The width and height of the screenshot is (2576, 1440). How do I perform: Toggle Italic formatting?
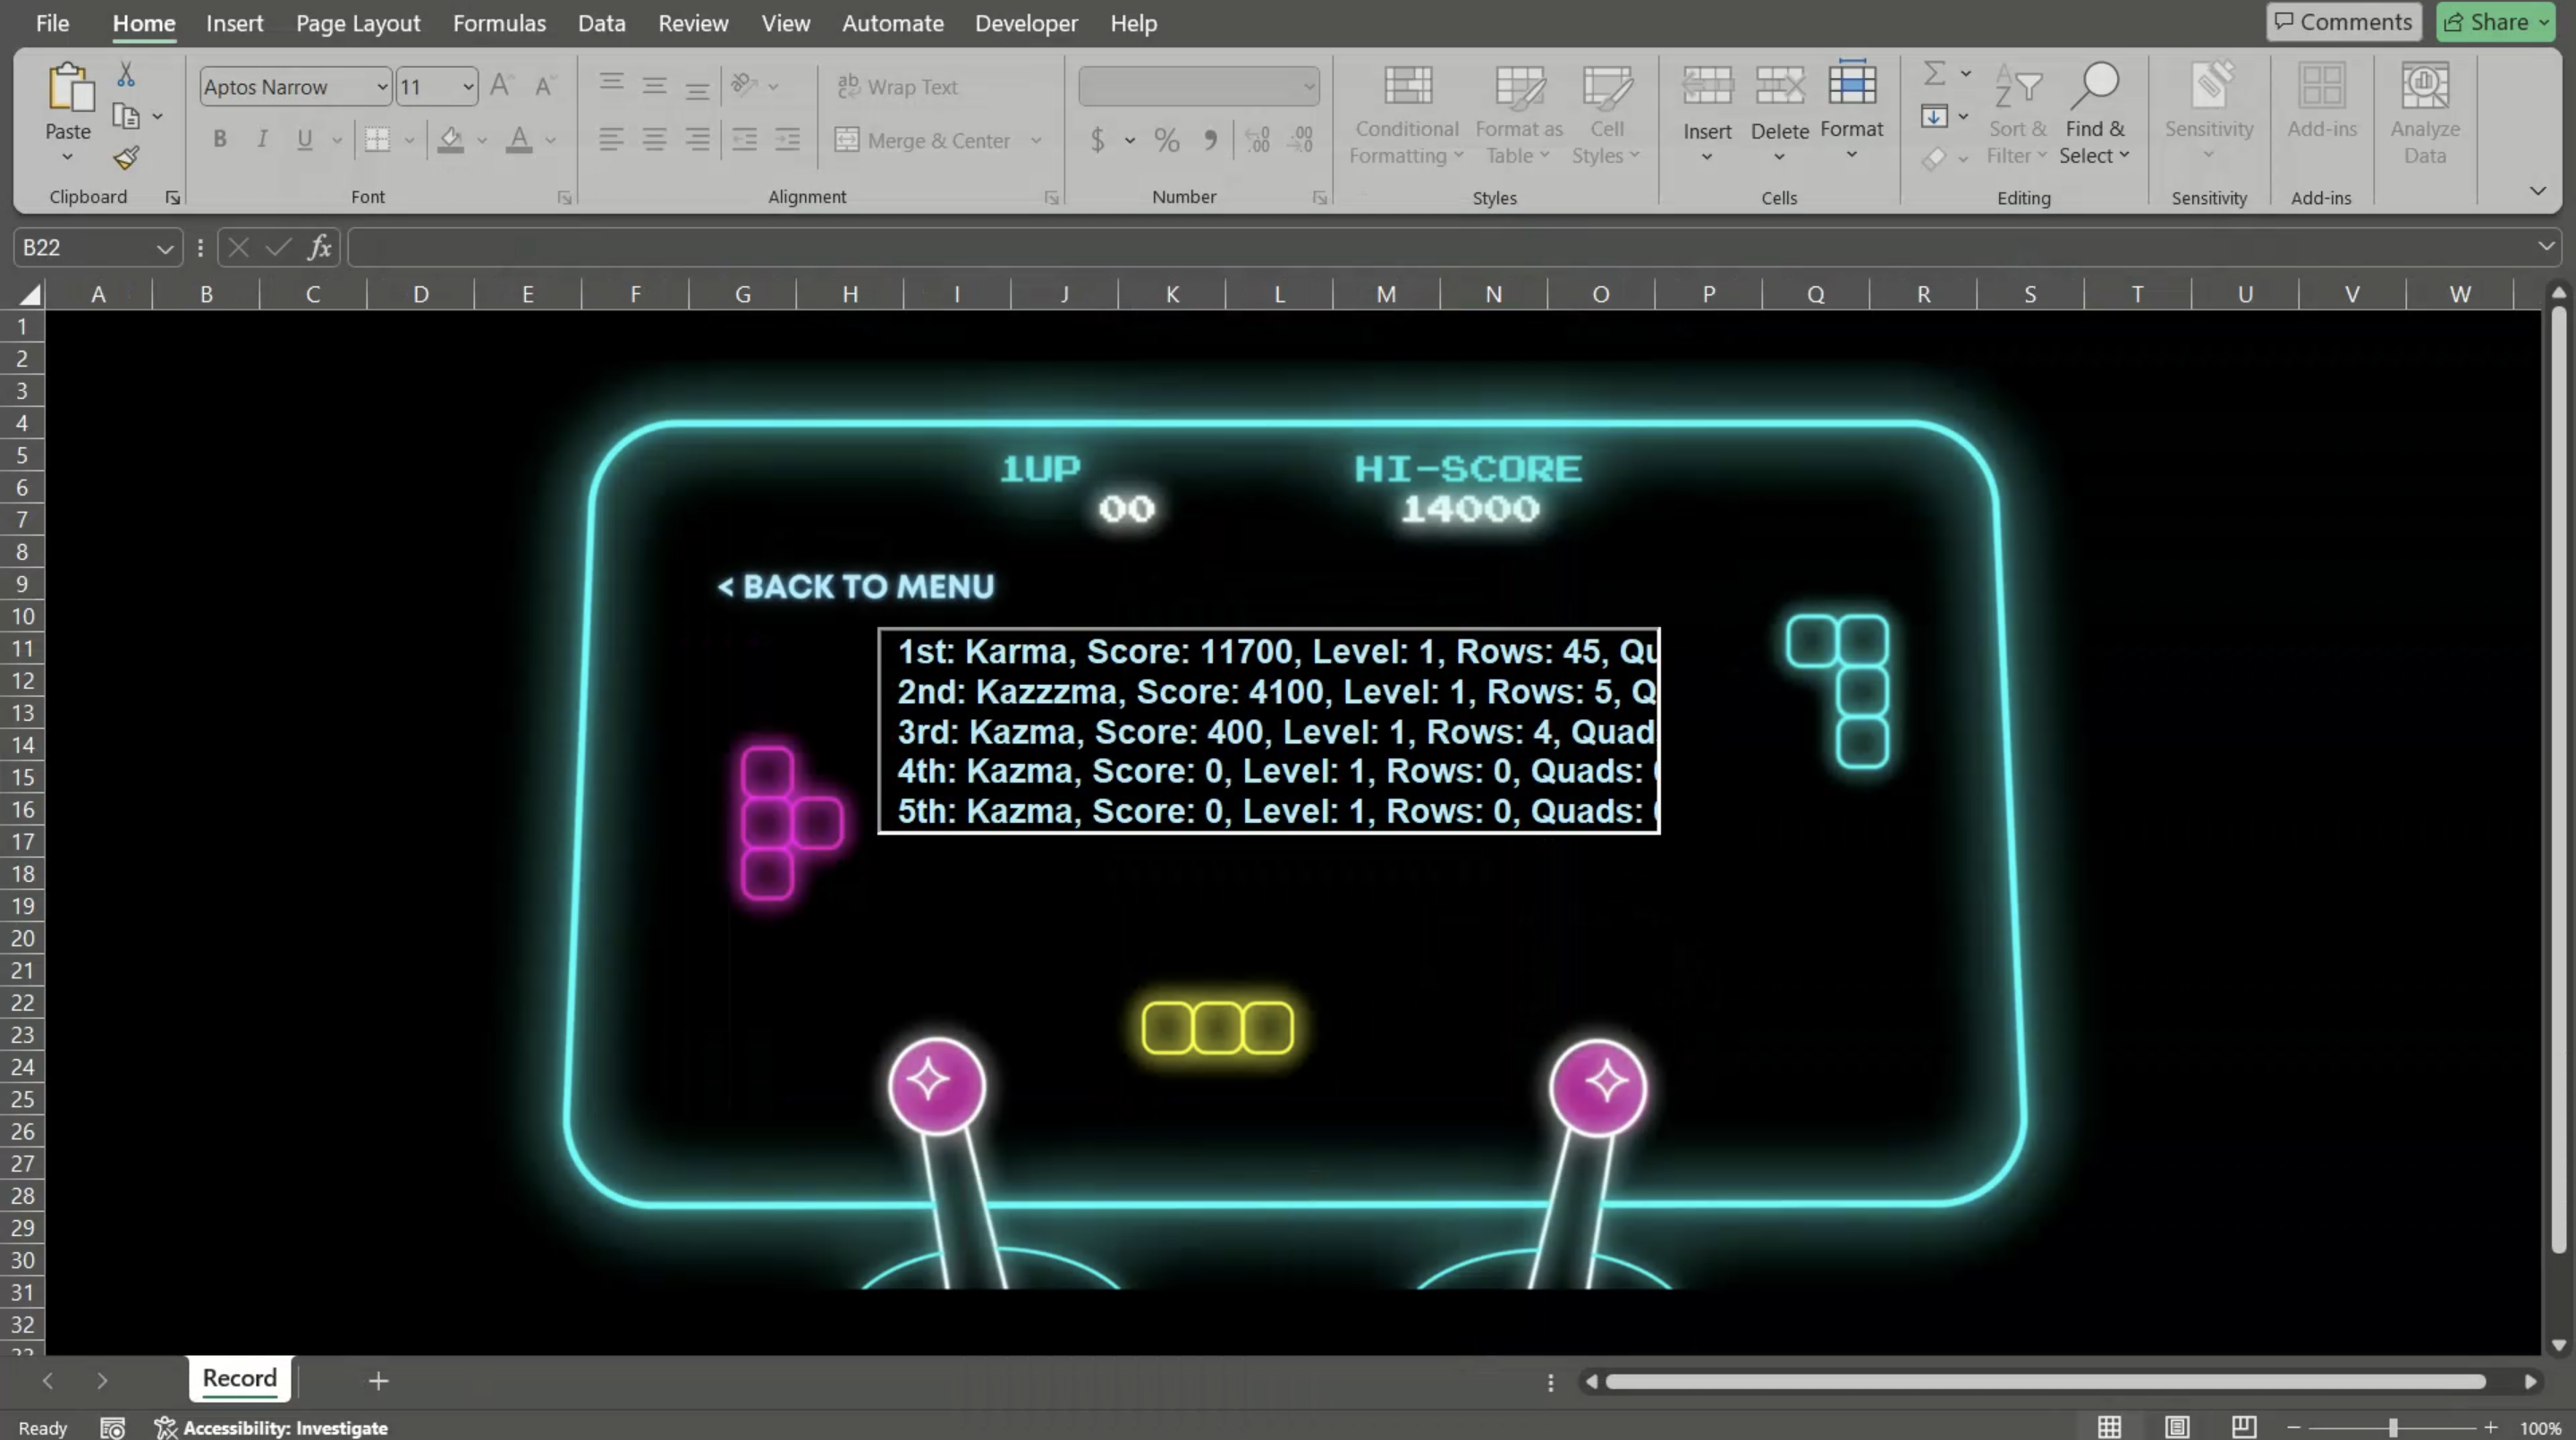coord(262,140)
